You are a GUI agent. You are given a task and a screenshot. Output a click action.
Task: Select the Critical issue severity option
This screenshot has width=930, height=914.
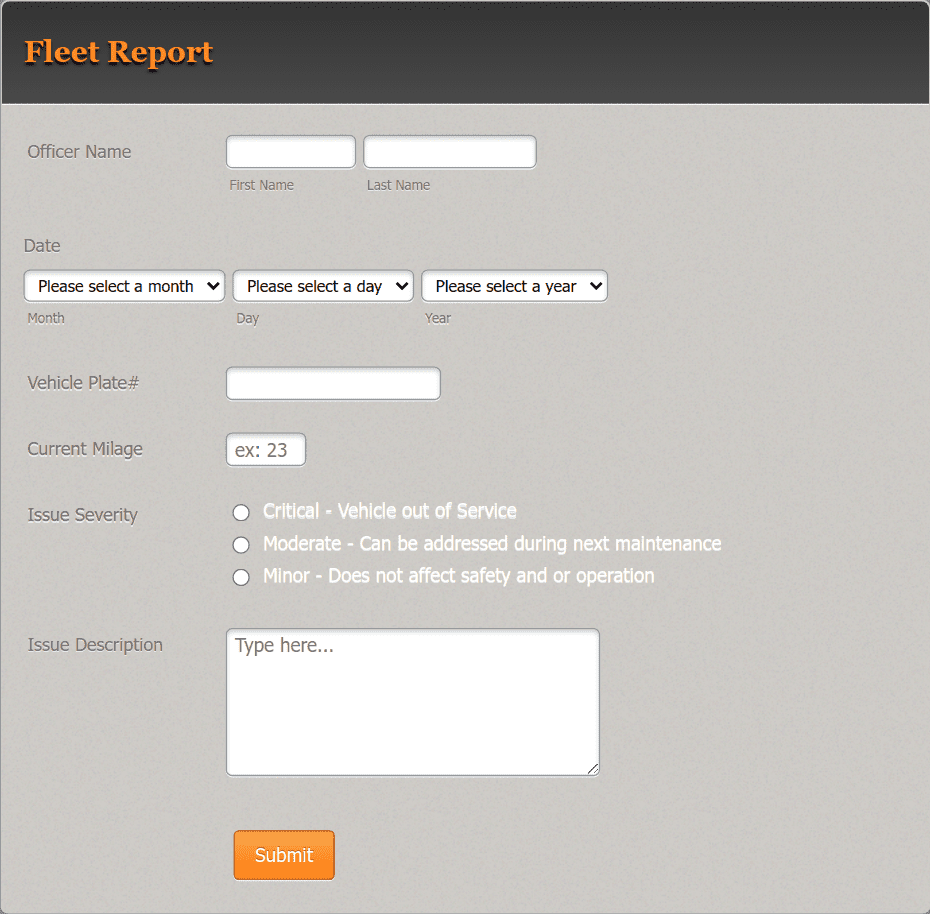coord(241,512)
